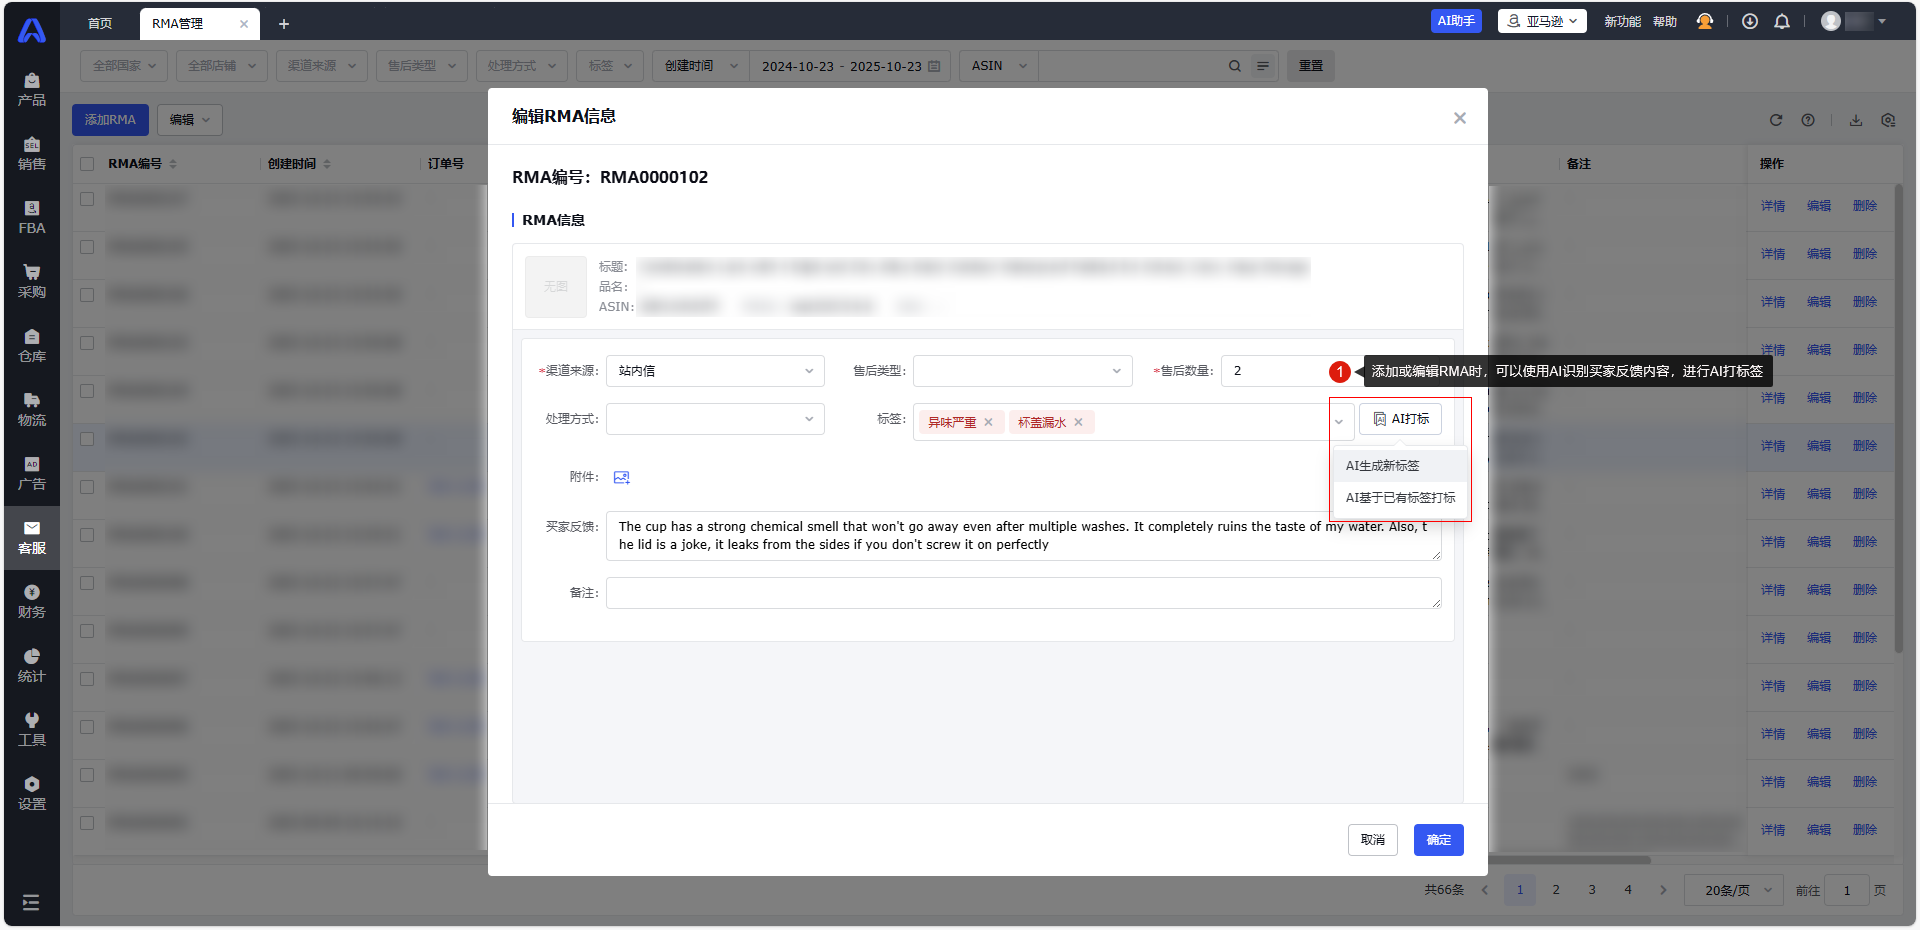The image size is (1920, 930).
Task: Click the 财务 finance sidebar icon
Action: (32, 601)
